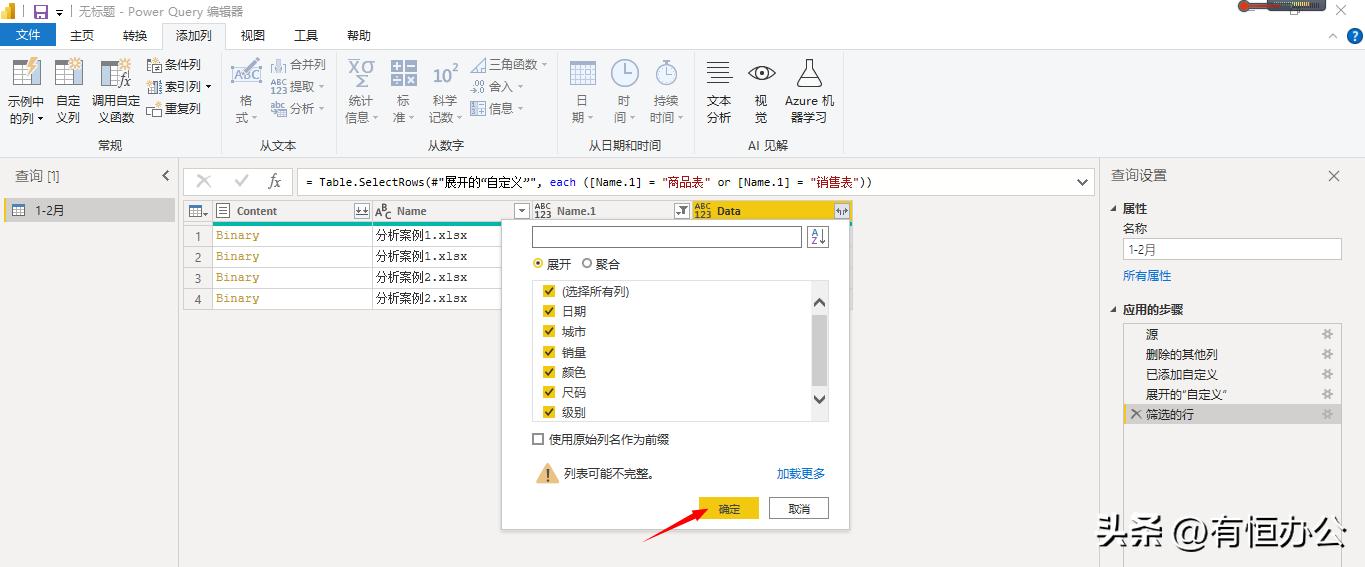This screenshot has height=567, width=1365.
Task: Click the table icon at grid corner
Action: coord(197,211)
